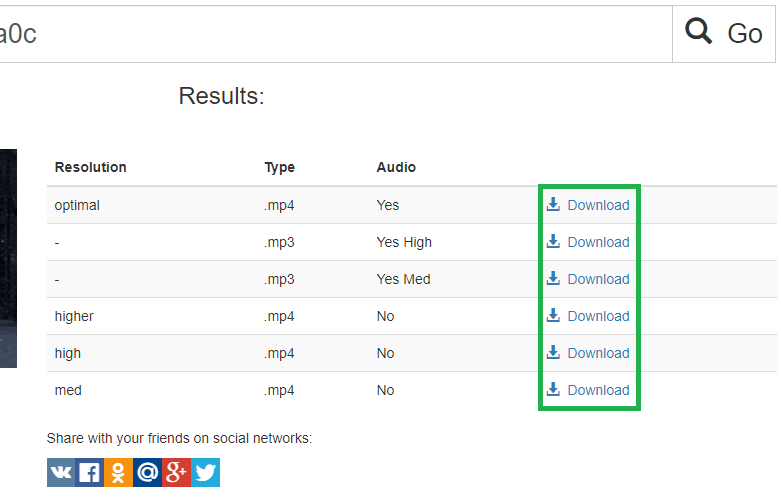Viewport: 781px width, 498px height.
Task: Click Download link for higher .mp4
Action: [x=588, y=316]
